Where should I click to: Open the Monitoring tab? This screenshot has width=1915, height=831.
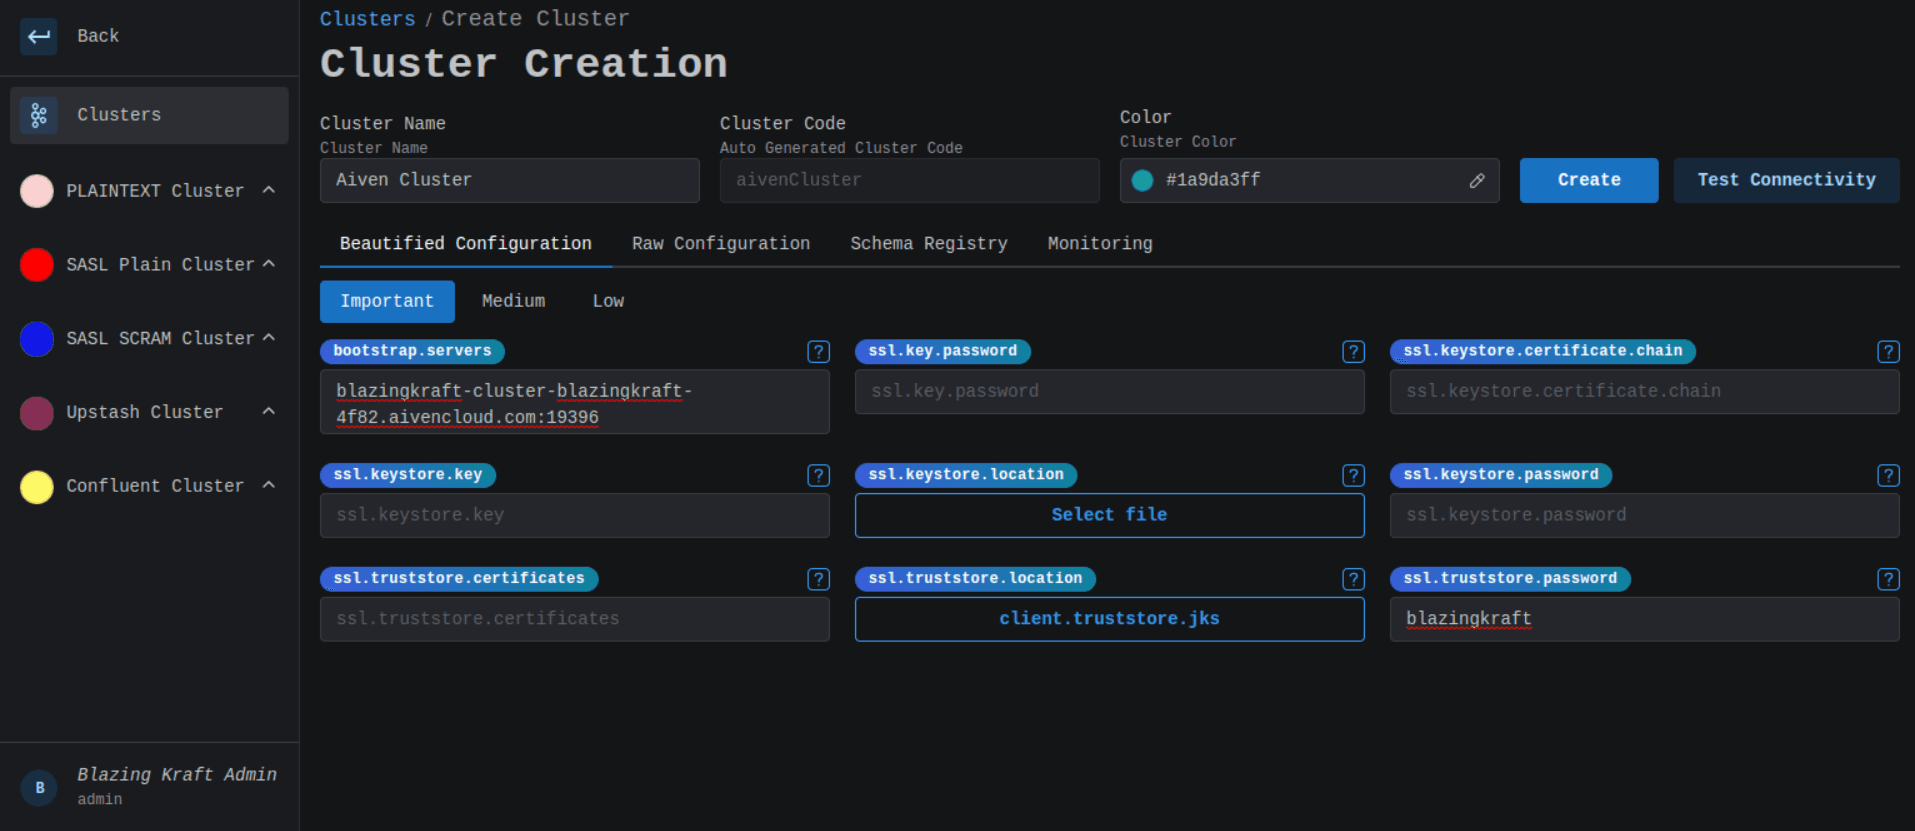click(x=1100, y=244)
